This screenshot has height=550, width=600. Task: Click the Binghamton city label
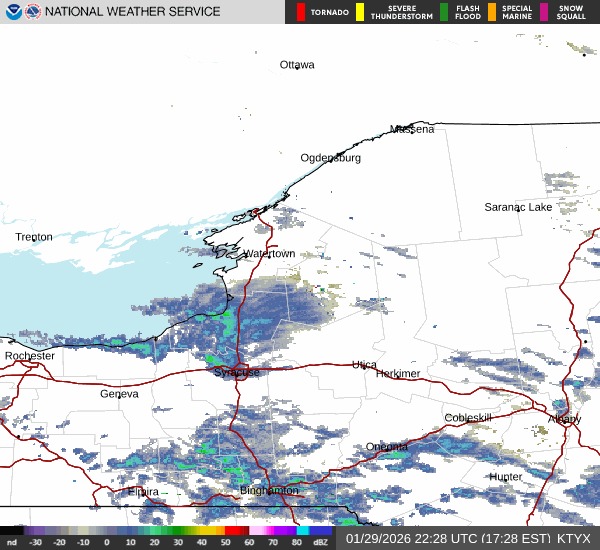[x=269, y=491]
